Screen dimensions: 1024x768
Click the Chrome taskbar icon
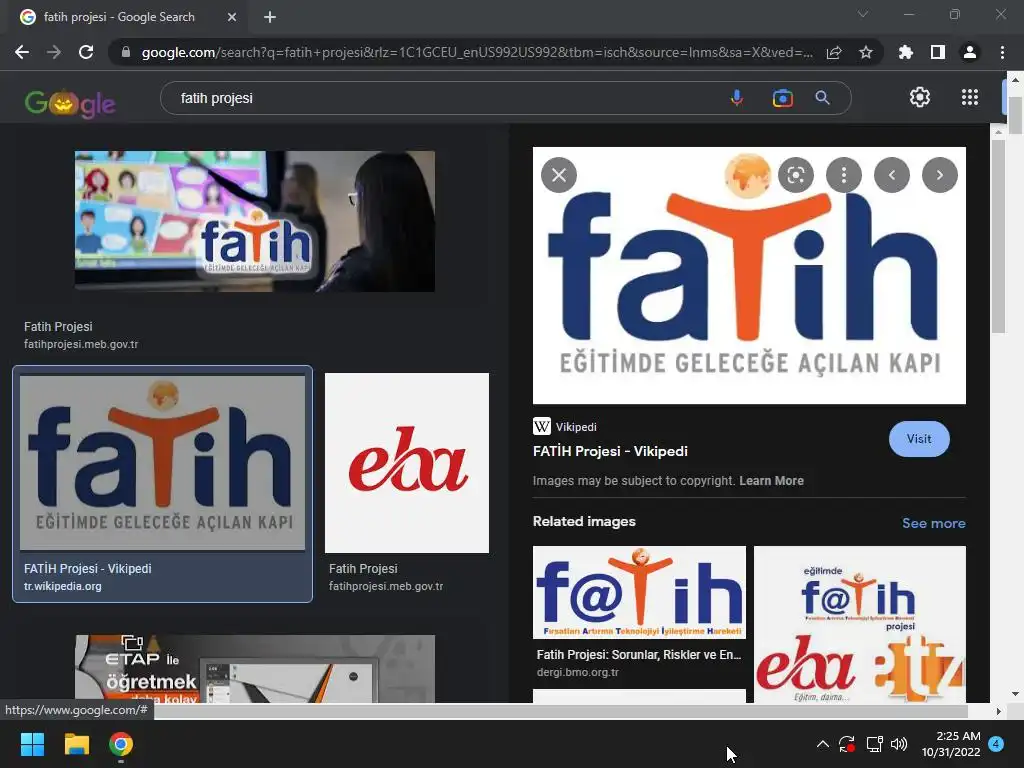pos(121,744)
